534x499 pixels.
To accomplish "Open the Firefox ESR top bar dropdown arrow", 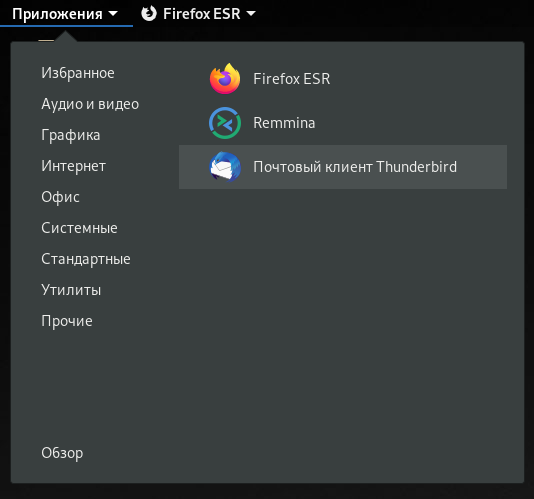I will (251, 14).
